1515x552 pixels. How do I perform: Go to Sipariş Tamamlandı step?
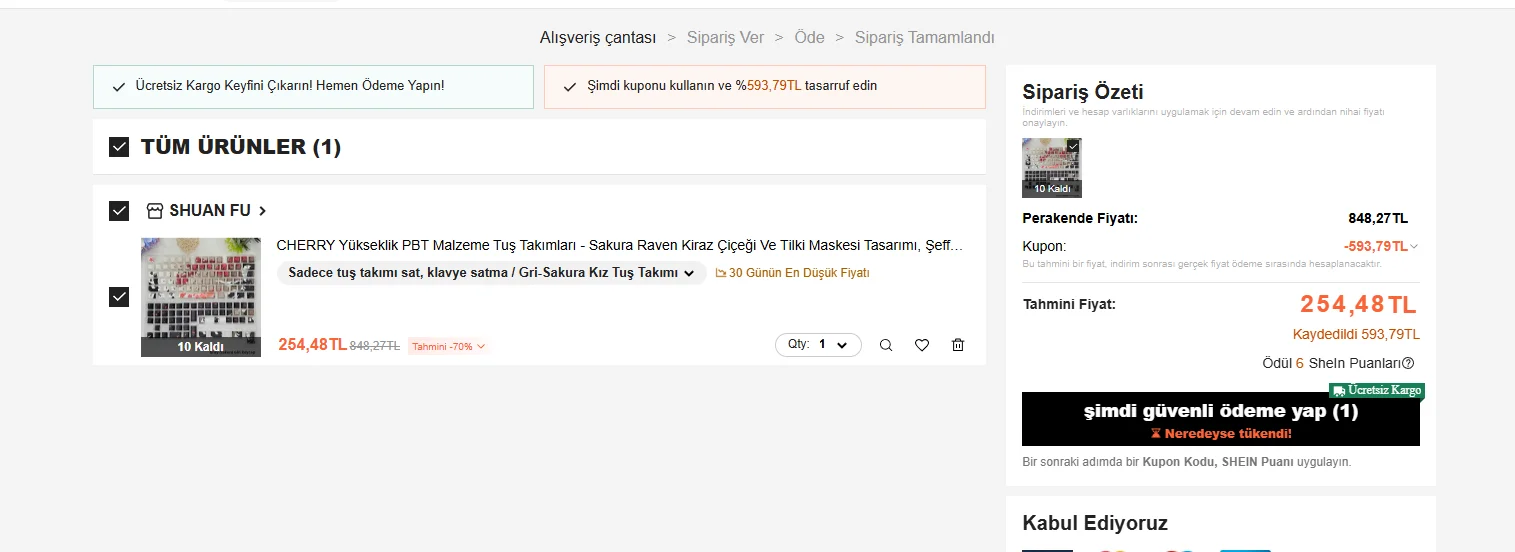pos(925,37)
